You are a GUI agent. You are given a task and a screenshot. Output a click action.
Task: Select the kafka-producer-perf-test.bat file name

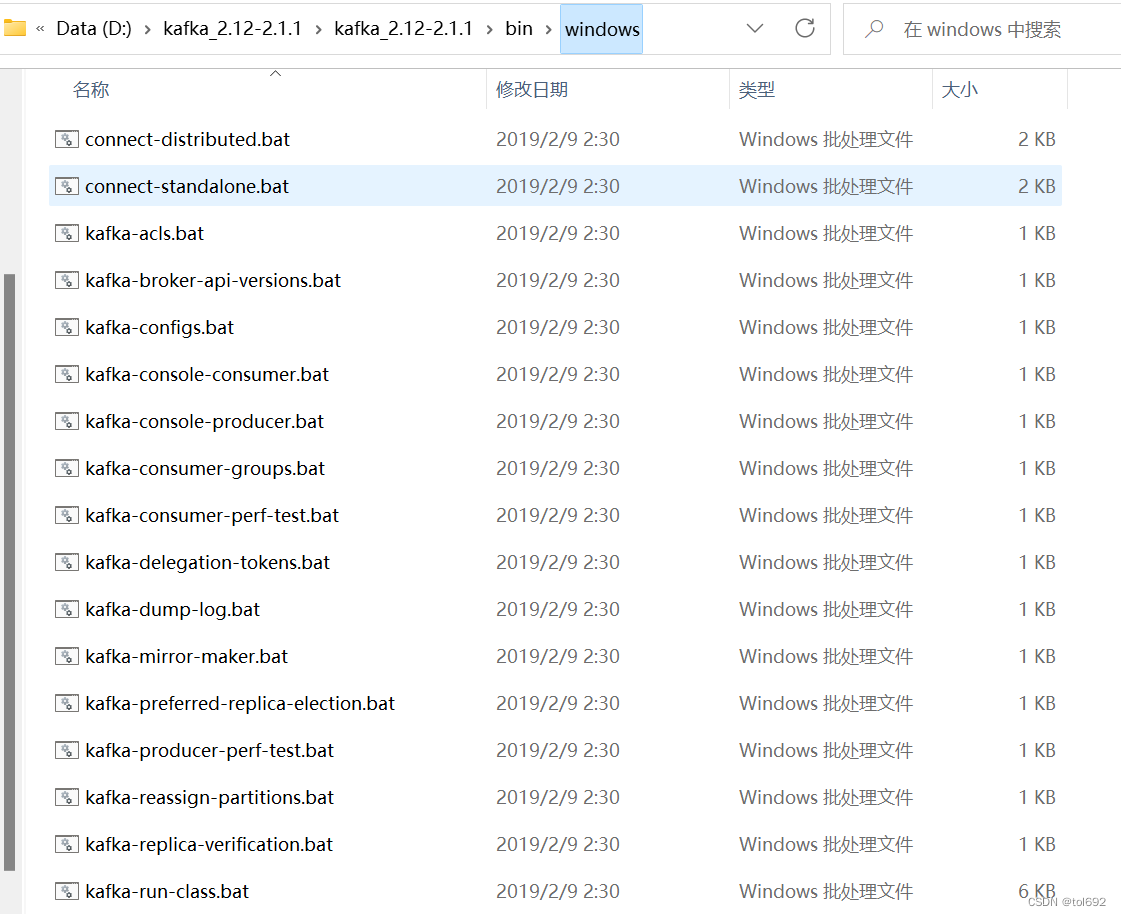[x=209, y=751]
